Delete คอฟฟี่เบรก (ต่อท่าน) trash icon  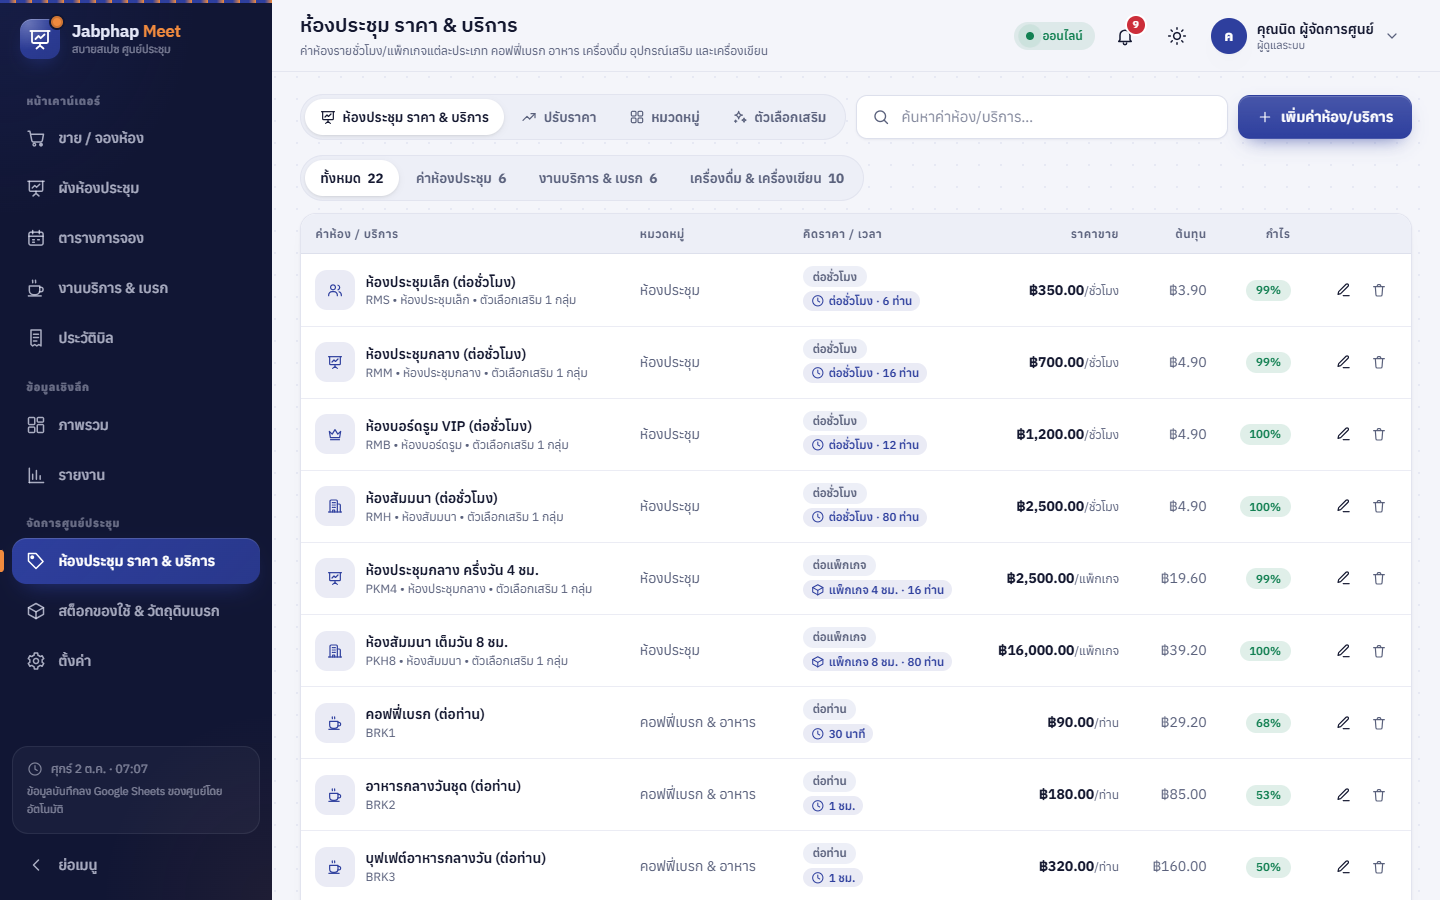tap(1379, 722)
